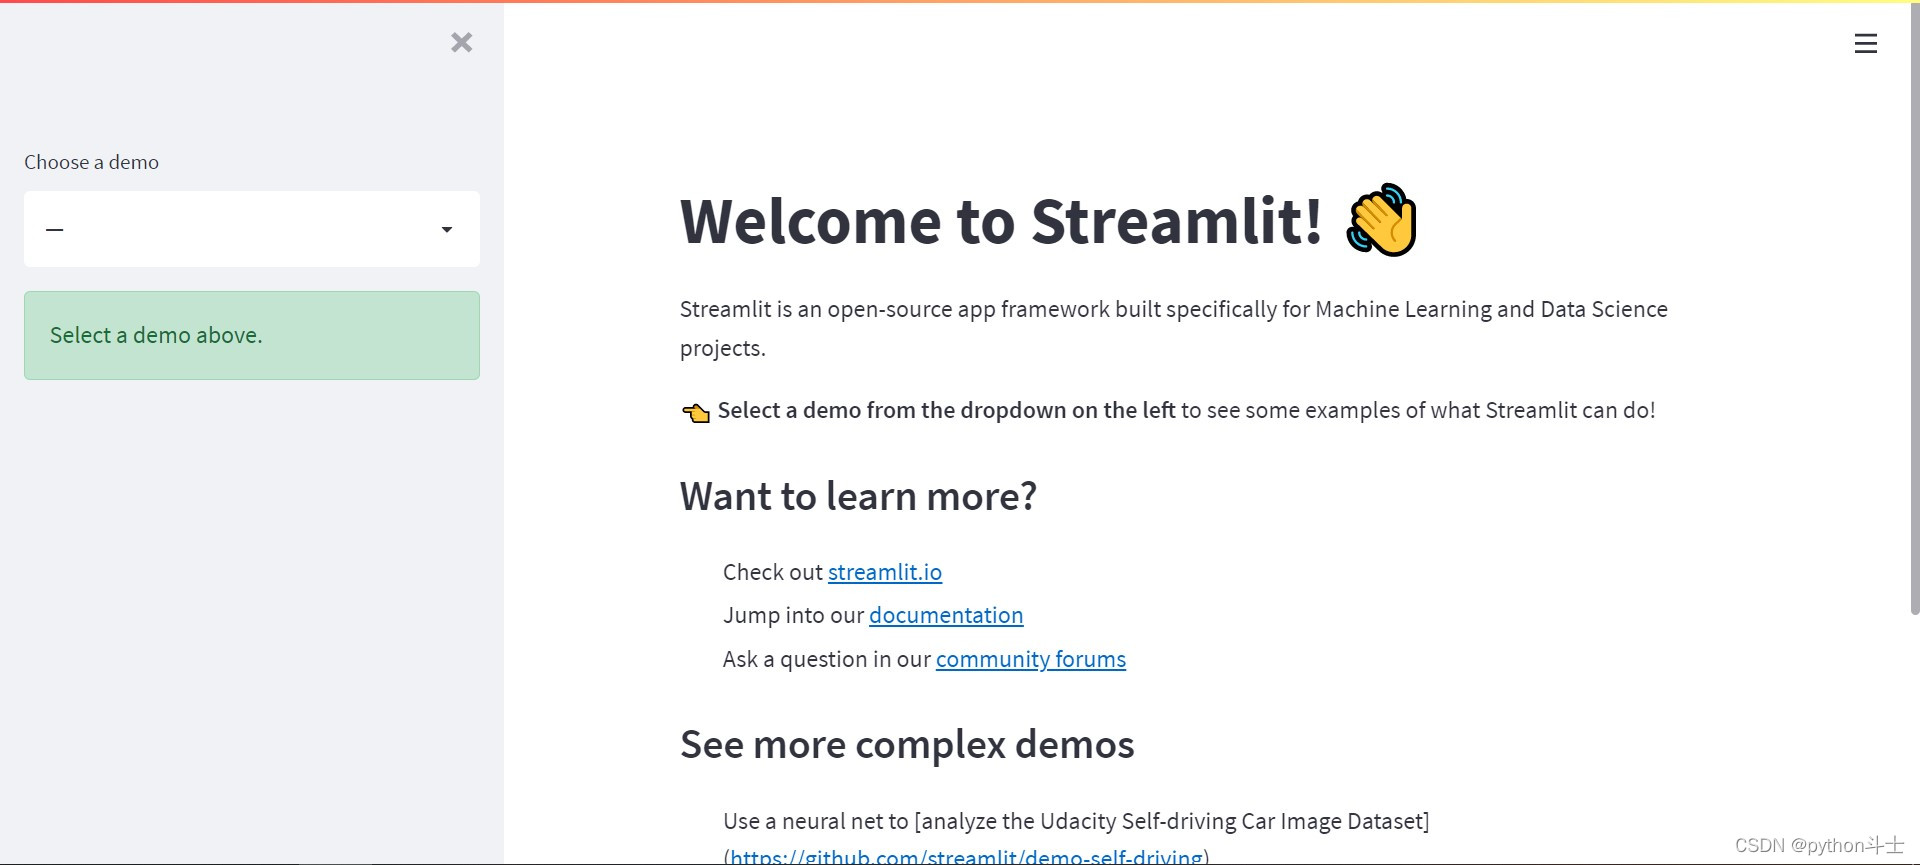Open the hamburger menu
The width and height of the screenshot is (1920, 865).
pyautogui.click(x=1865, y=43)
